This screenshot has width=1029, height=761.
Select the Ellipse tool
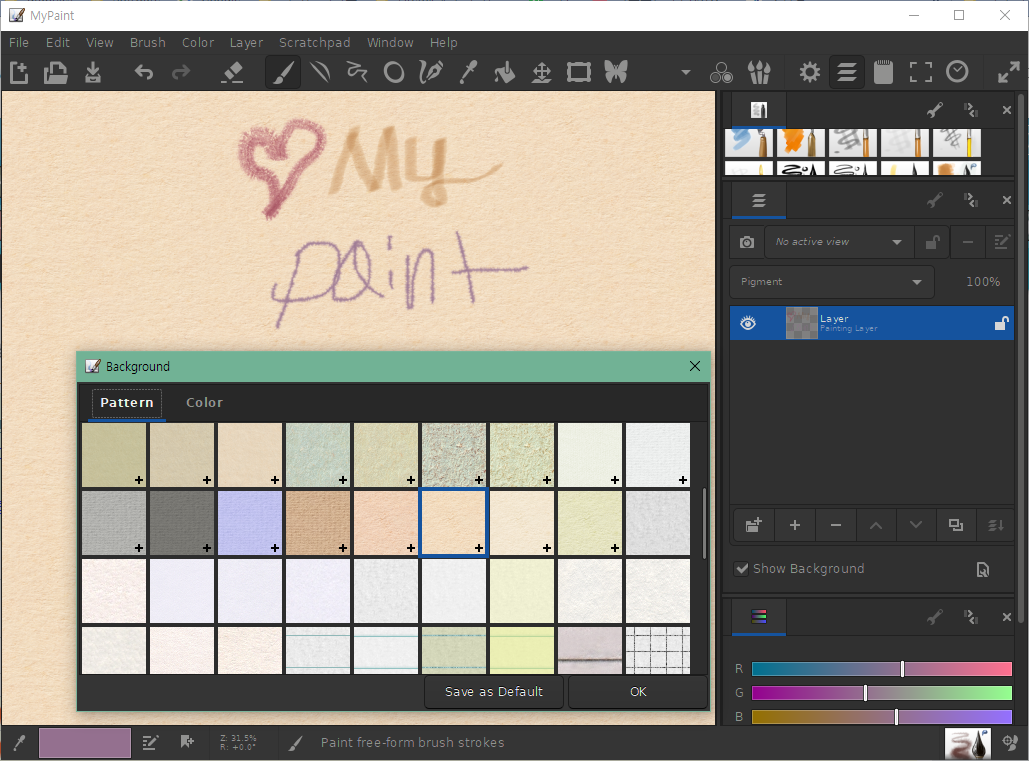click(394, 72)
